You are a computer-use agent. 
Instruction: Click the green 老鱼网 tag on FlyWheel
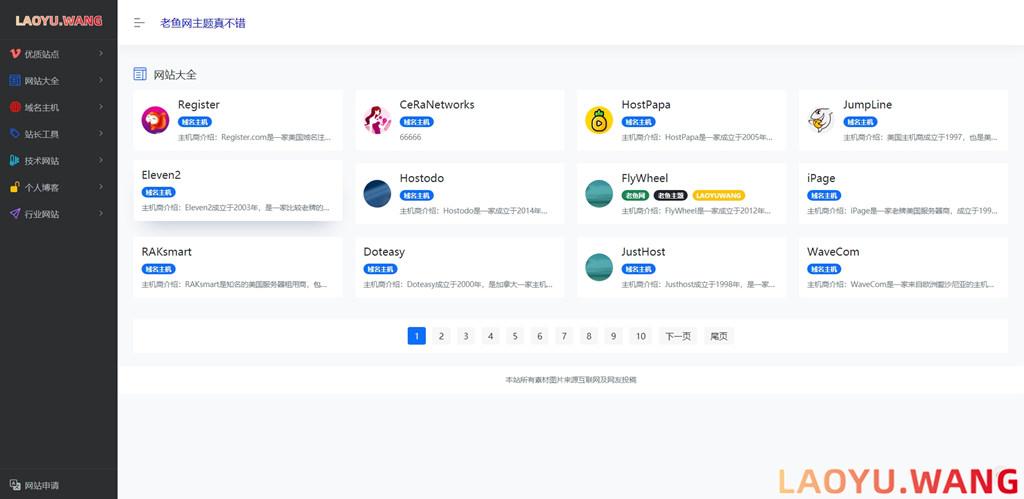pos(635,195)
